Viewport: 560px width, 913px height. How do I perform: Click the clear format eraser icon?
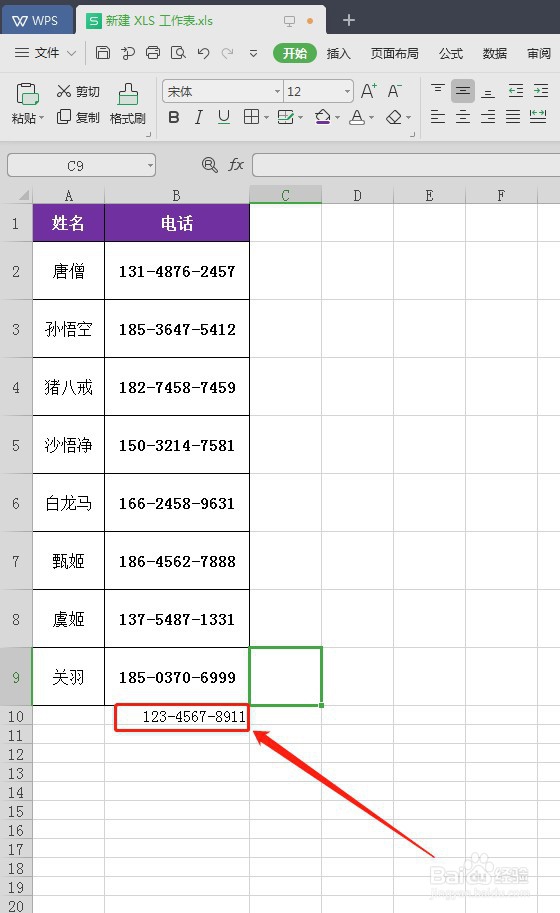point(394,117)
